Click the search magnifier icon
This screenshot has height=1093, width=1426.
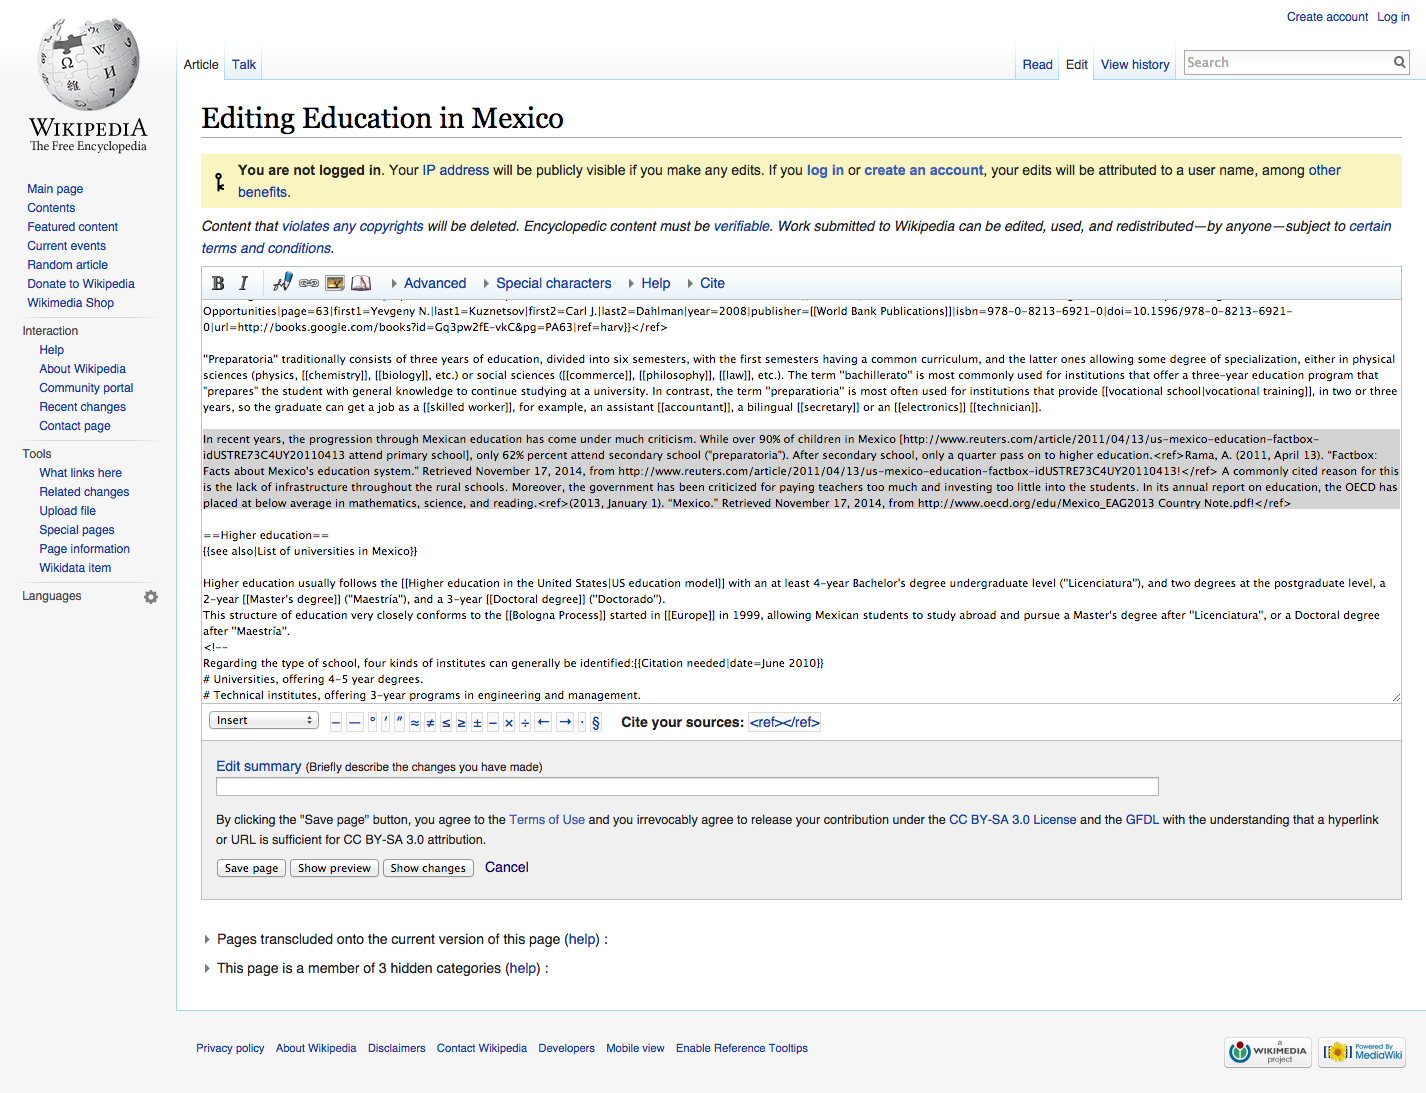pyautogui.click(x=1399, y=63)
